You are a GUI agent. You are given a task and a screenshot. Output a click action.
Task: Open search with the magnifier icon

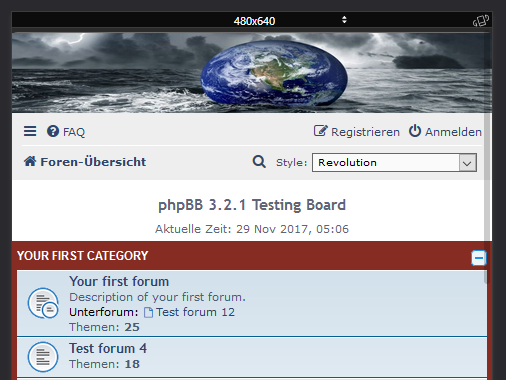(259, 162)
